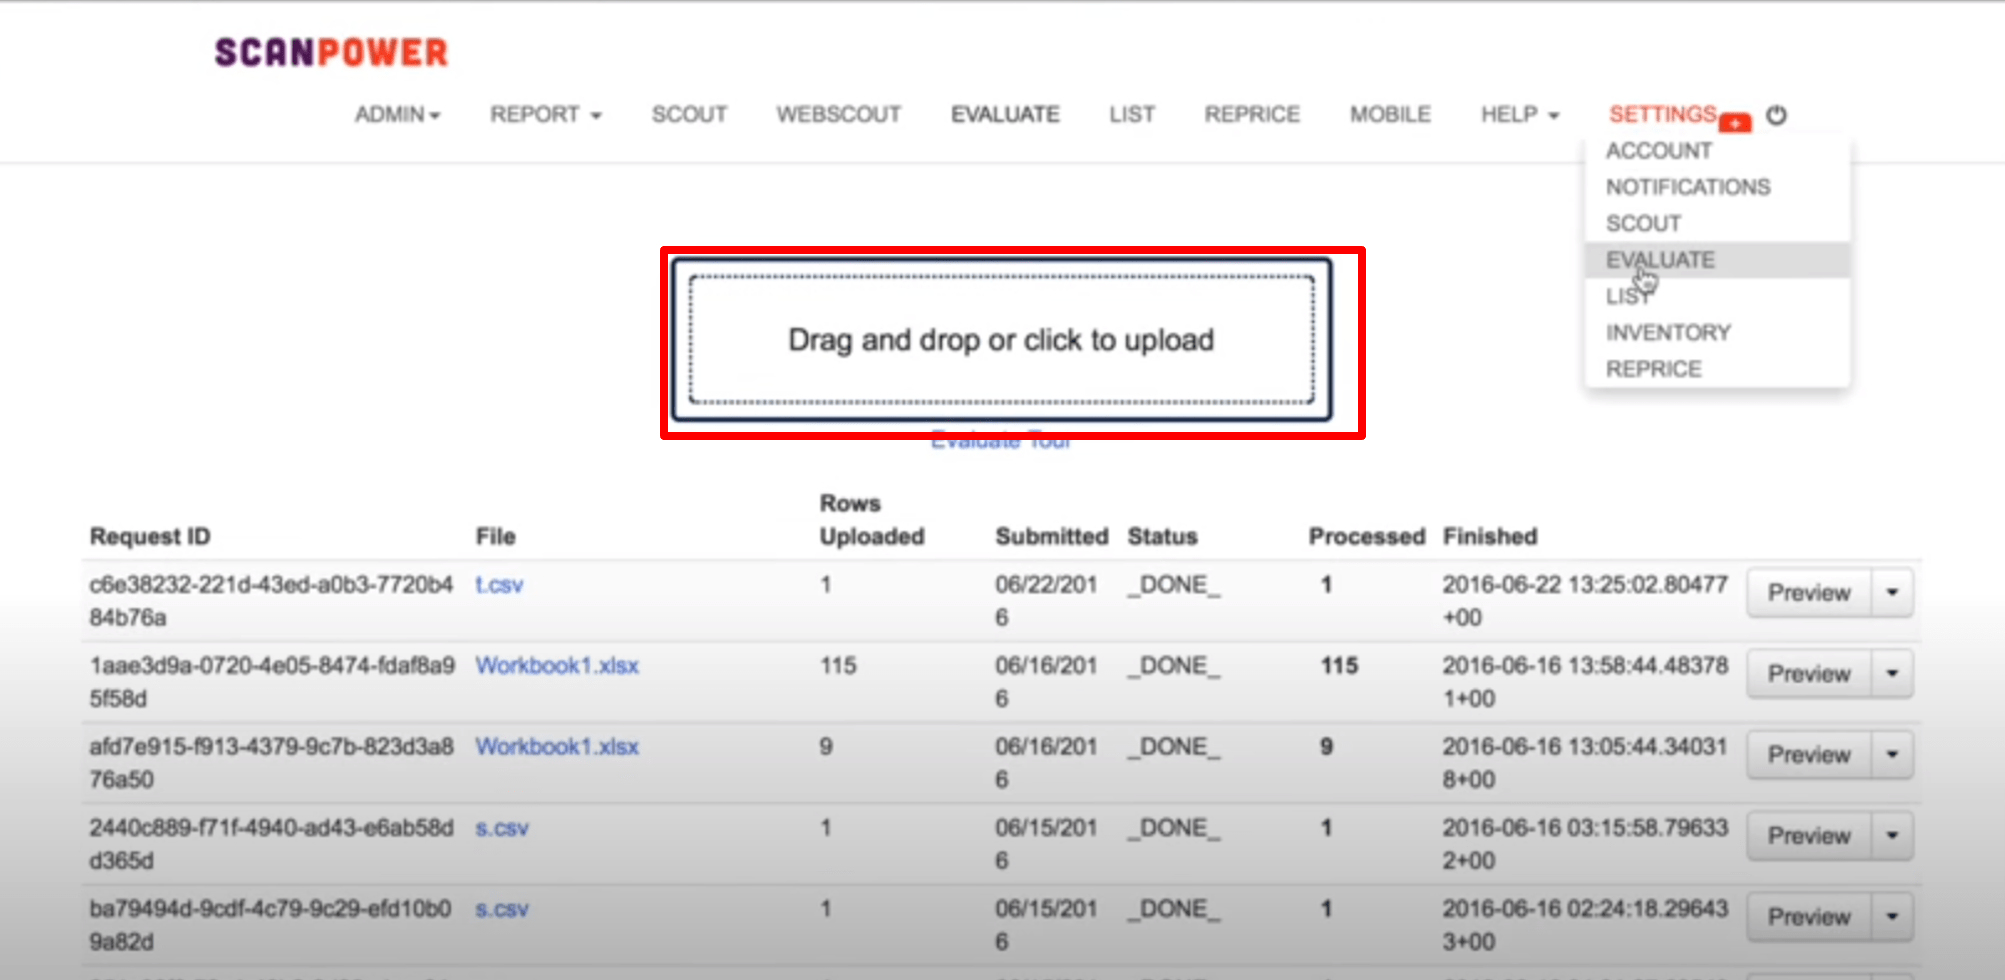Open Workbook1.xlsx with 9 rows
This screenshot has height=980, width=2005.
tap(557, 746)
